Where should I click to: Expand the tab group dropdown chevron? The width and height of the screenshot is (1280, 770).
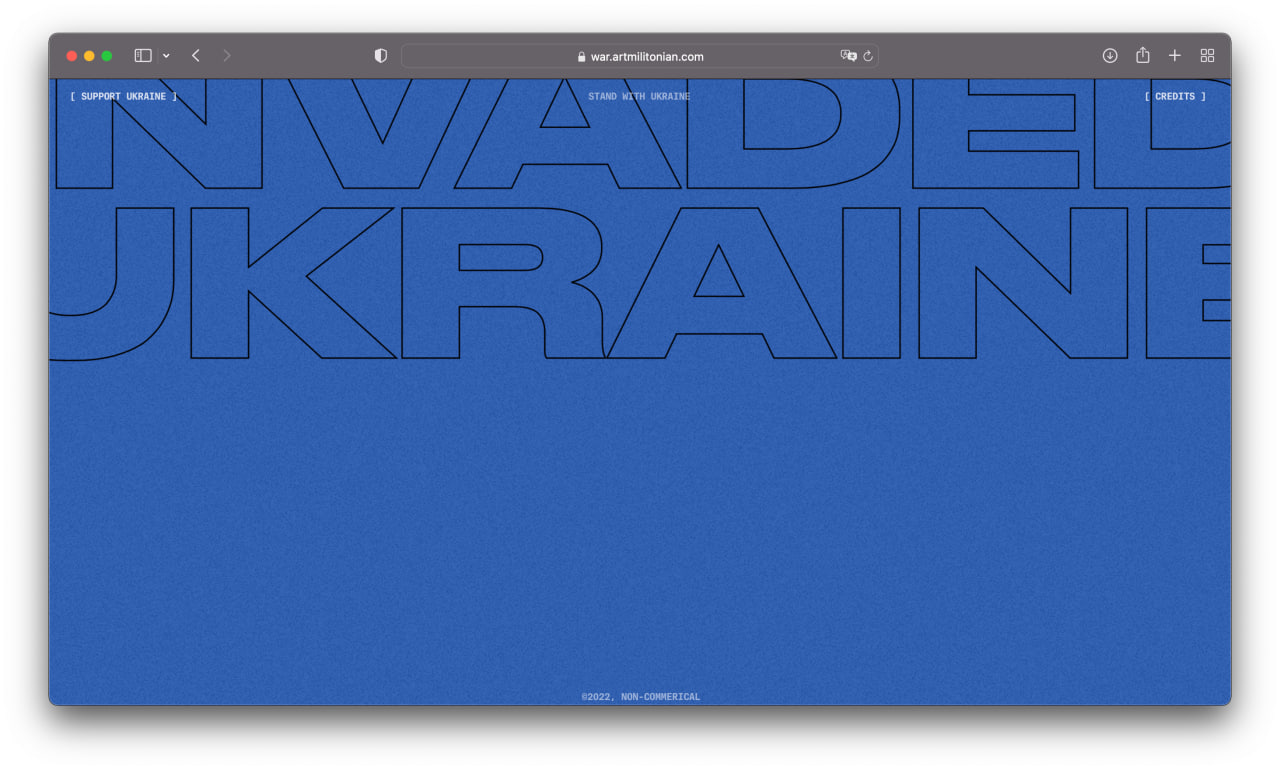(166, 56)
